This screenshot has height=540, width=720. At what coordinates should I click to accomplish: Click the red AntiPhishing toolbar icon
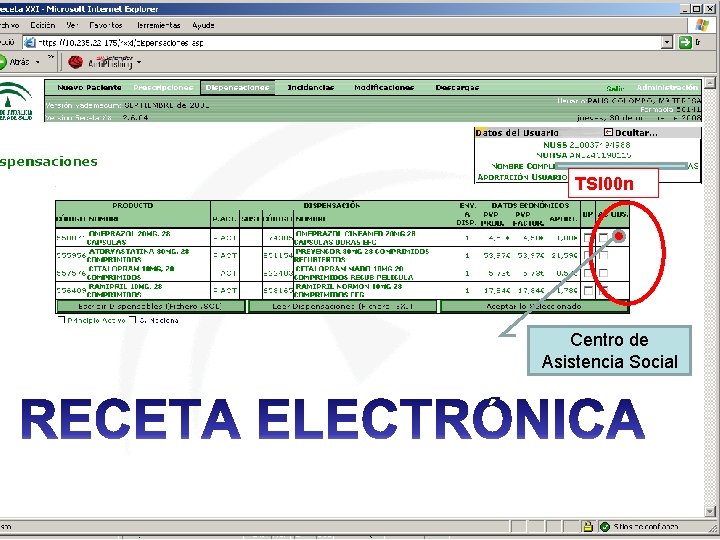tap(75, 62)
